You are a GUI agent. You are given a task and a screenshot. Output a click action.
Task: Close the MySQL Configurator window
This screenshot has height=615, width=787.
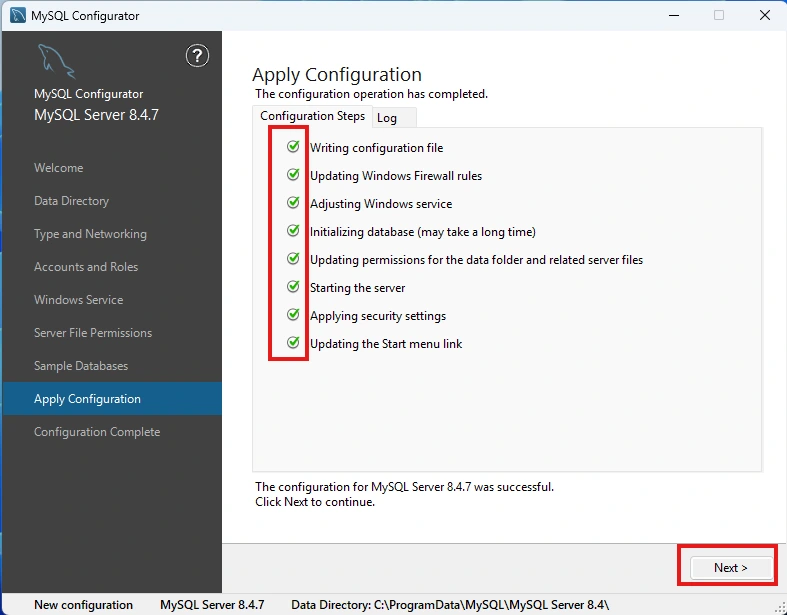[x=764, y=16]
